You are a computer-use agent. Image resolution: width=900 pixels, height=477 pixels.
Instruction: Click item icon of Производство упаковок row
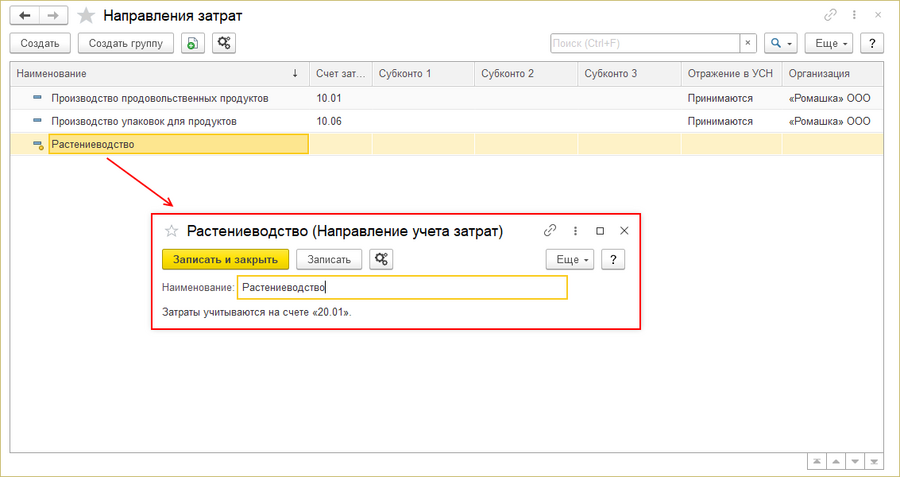(37, 121)
